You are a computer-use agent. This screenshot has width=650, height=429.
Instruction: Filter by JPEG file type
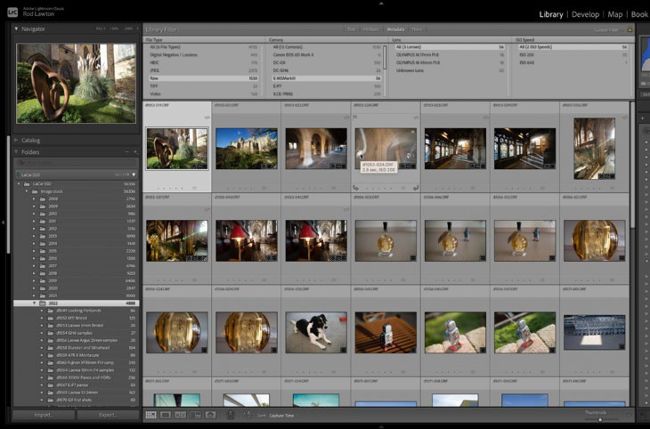(x=203, y=70)
